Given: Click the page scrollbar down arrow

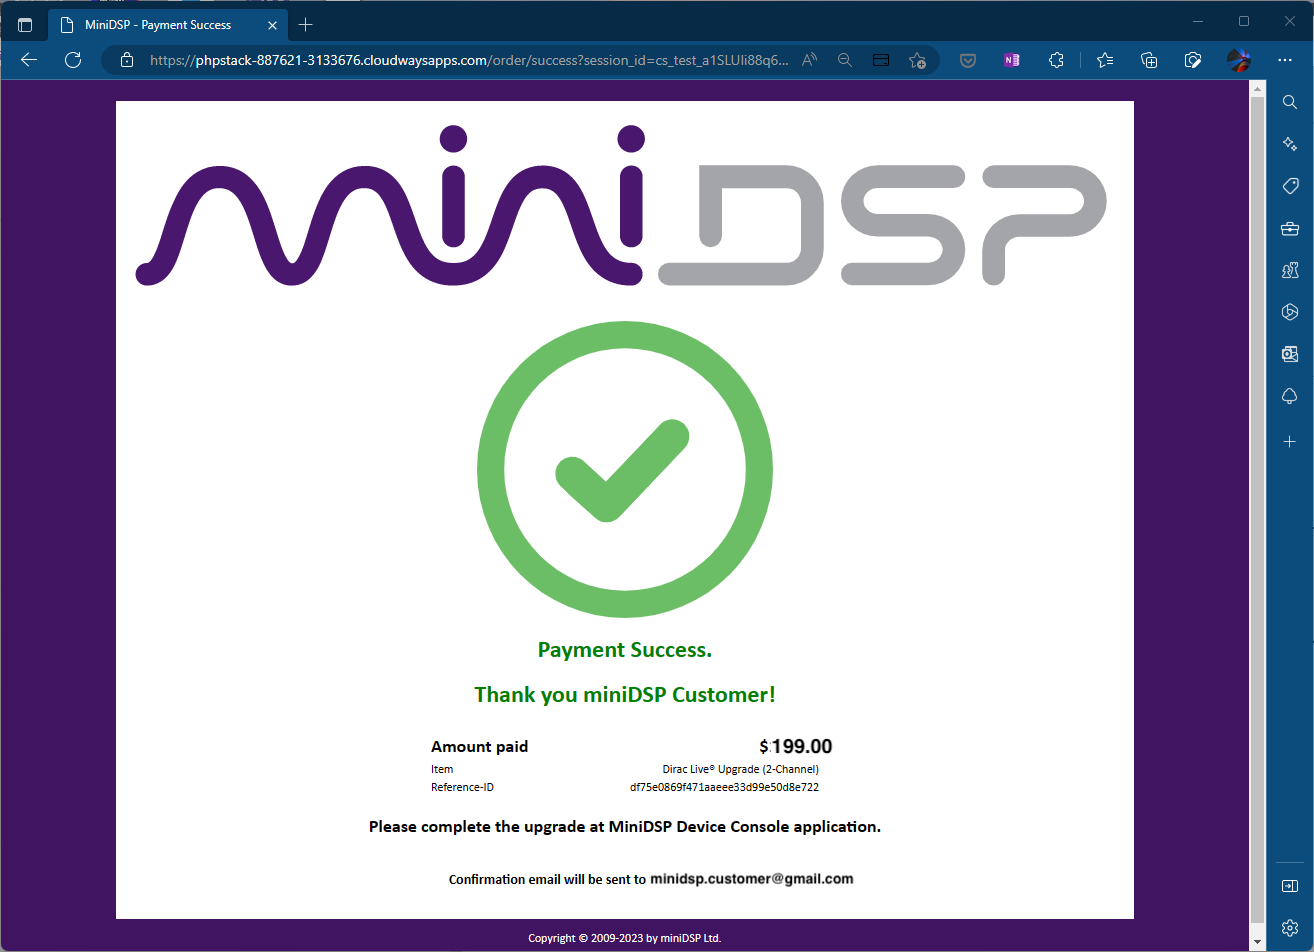Looking at the screenshot, I should point(1258,942).
